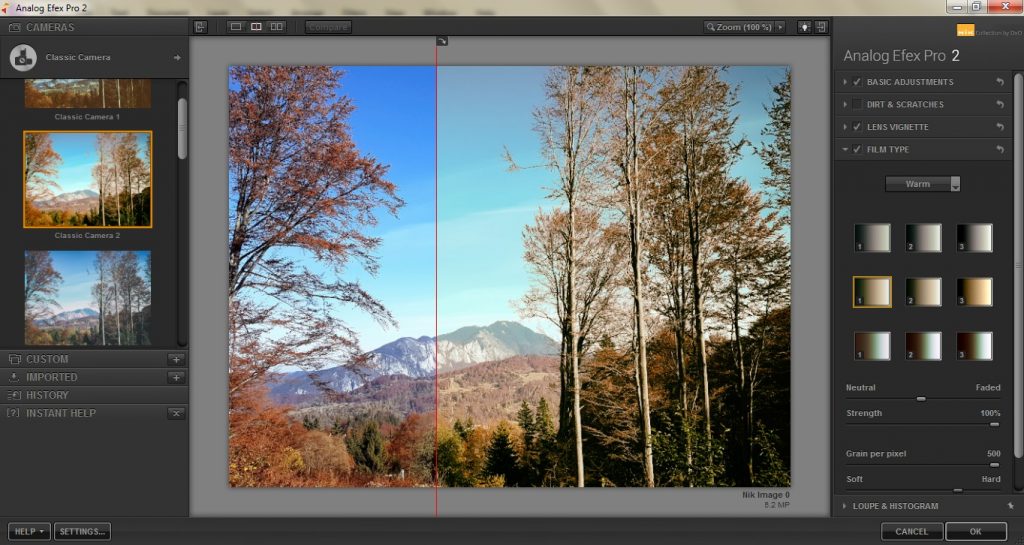Image resolution: width=1024 pixels, height=545 pixels.
Task: Expand the zoom options arrow
Action: [x=780, y=27]
